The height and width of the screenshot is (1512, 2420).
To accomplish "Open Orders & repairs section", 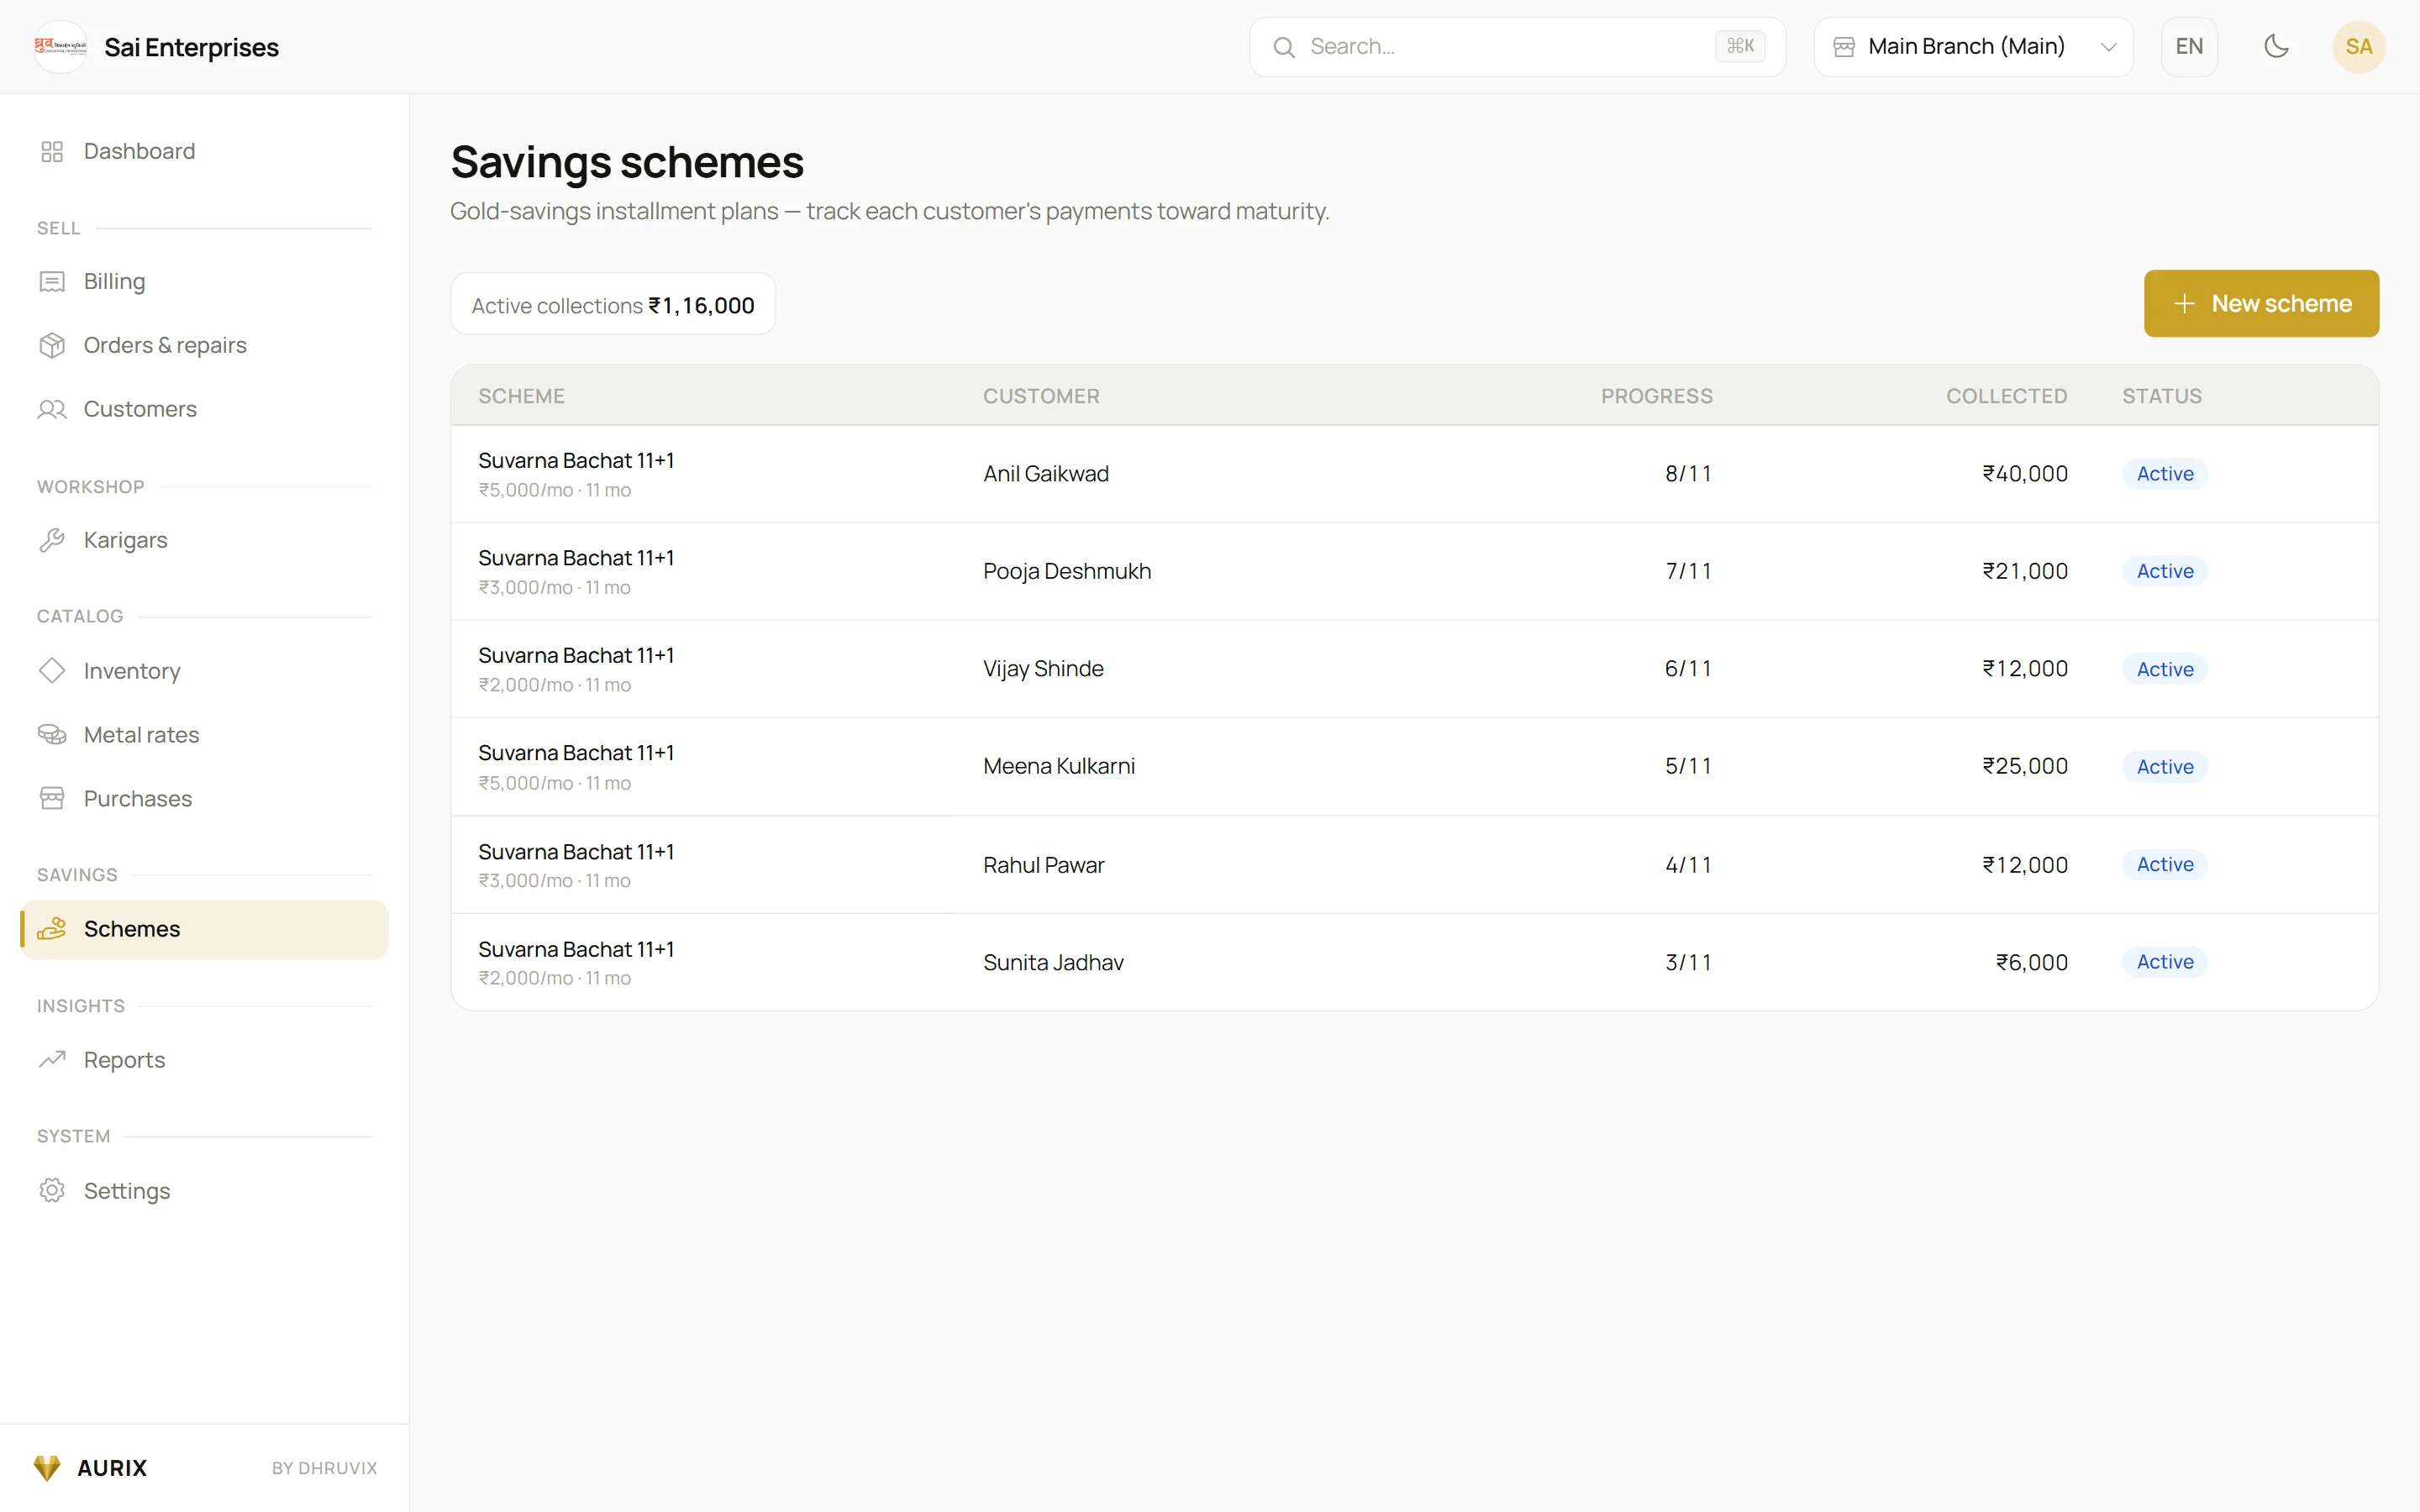I will pos(204,345).
